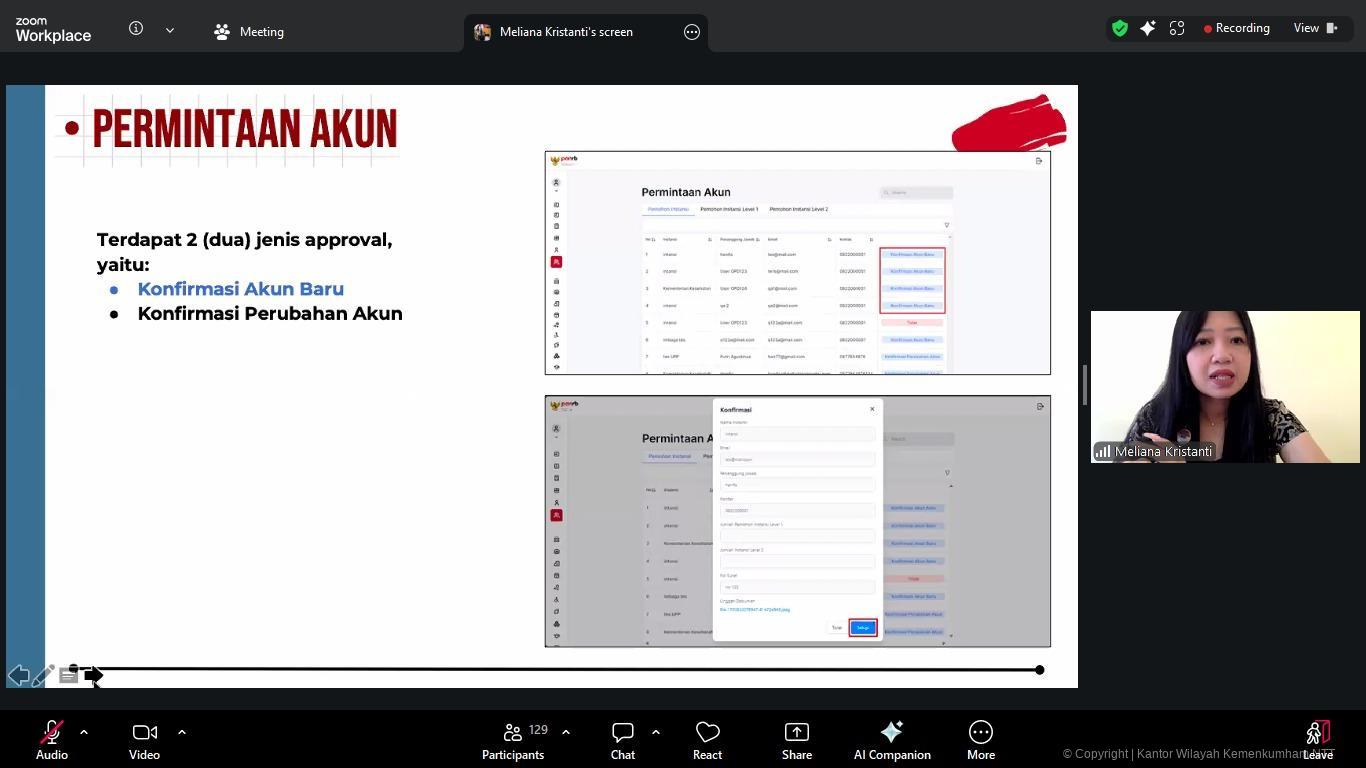
Task: Open the meeting info icon
Action: [x=136, y=29]
